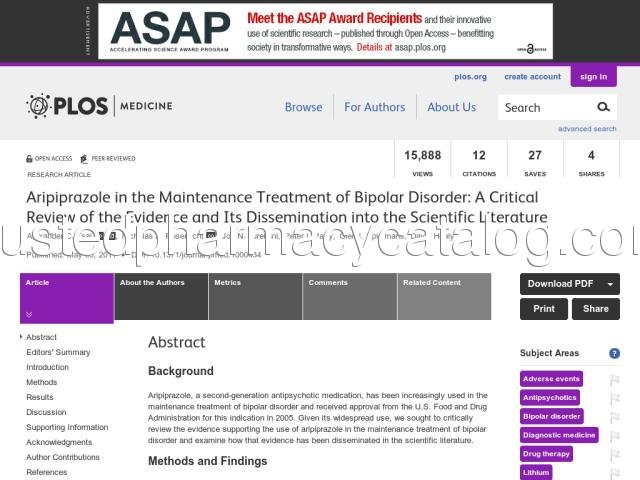Open the advanced search link
The image size is (640, 480).
click(587, 129)
